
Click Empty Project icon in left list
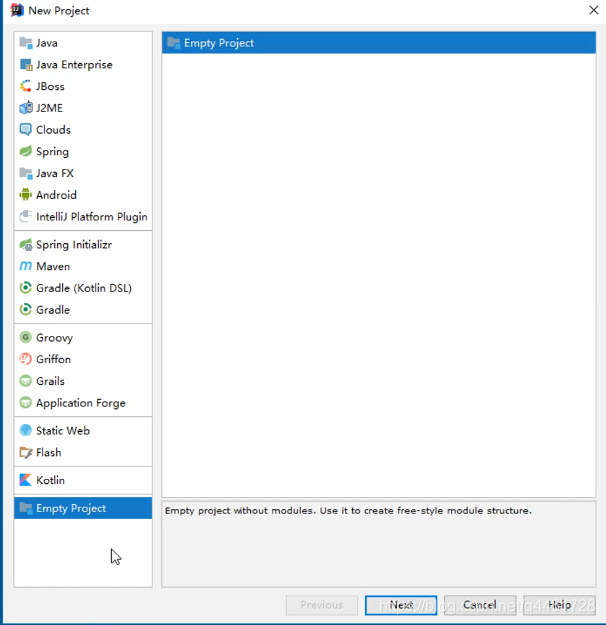26,508
